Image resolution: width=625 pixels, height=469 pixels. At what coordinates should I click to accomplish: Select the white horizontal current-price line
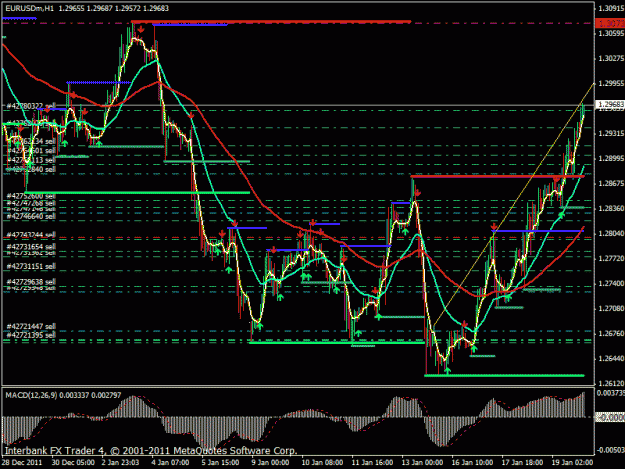298,105
